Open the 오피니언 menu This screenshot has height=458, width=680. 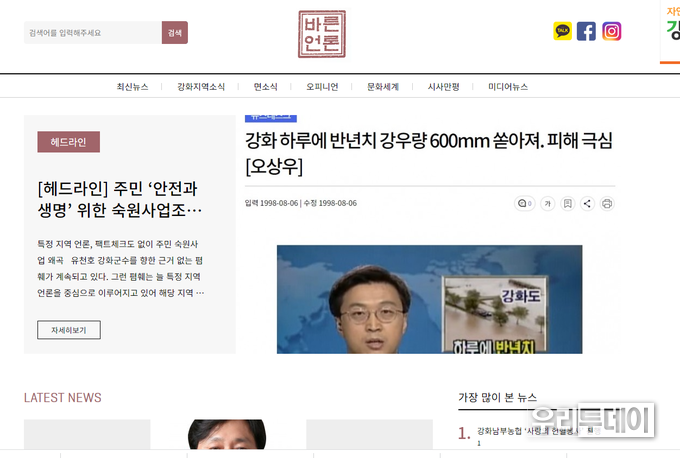tap(322, 87)
